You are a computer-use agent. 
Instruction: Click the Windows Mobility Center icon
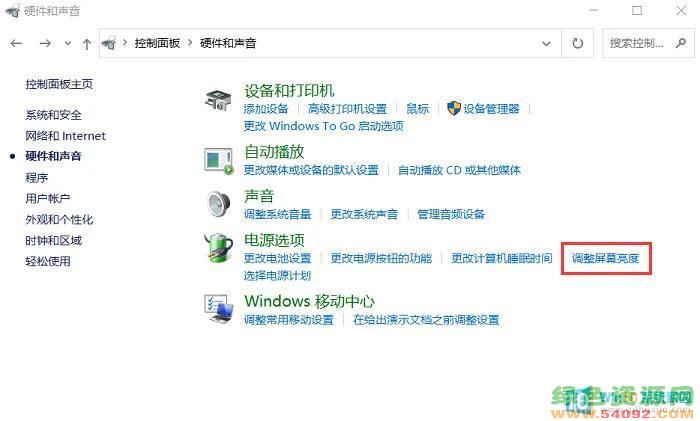pos(219,309)
